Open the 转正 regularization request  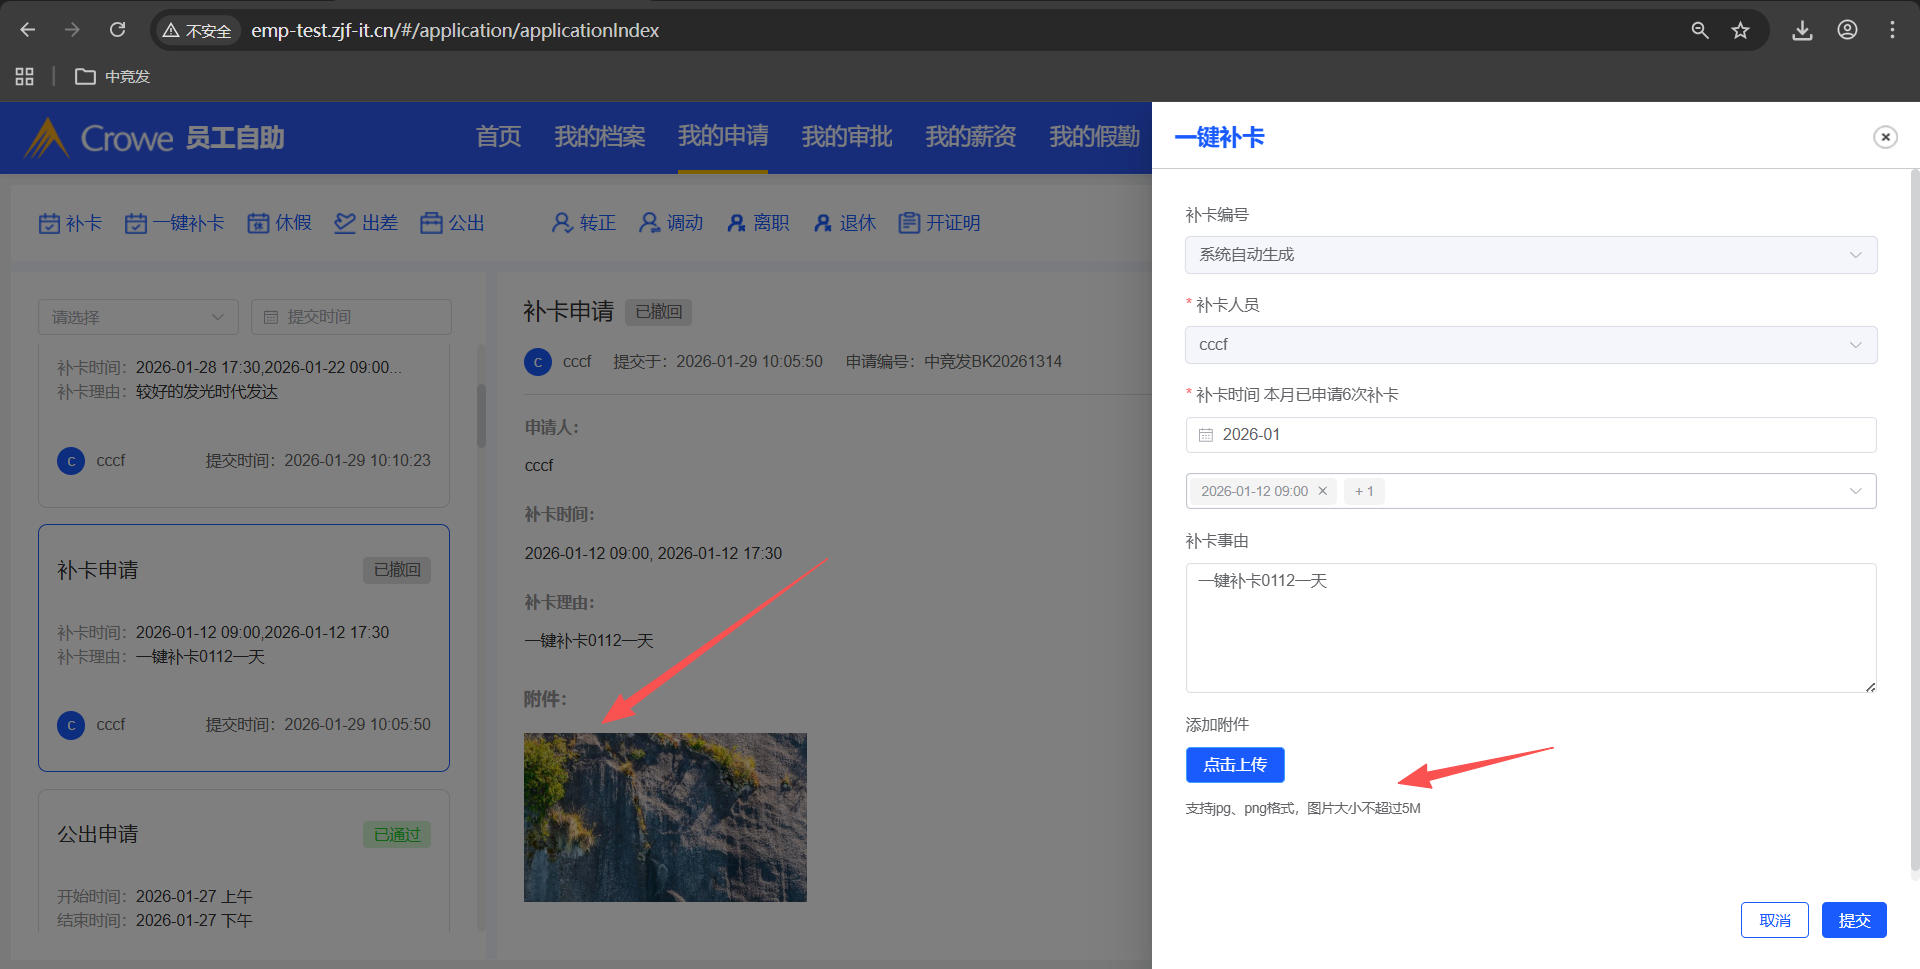pos(584,223)
